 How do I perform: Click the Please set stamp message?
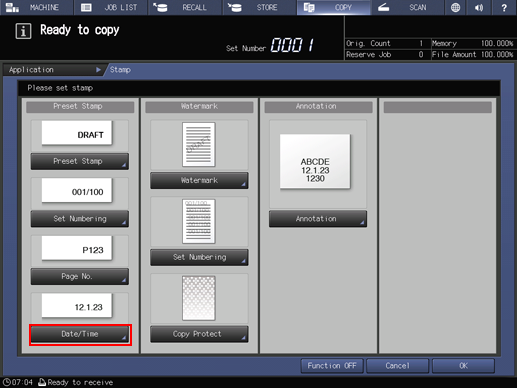(x=60, y=88)
